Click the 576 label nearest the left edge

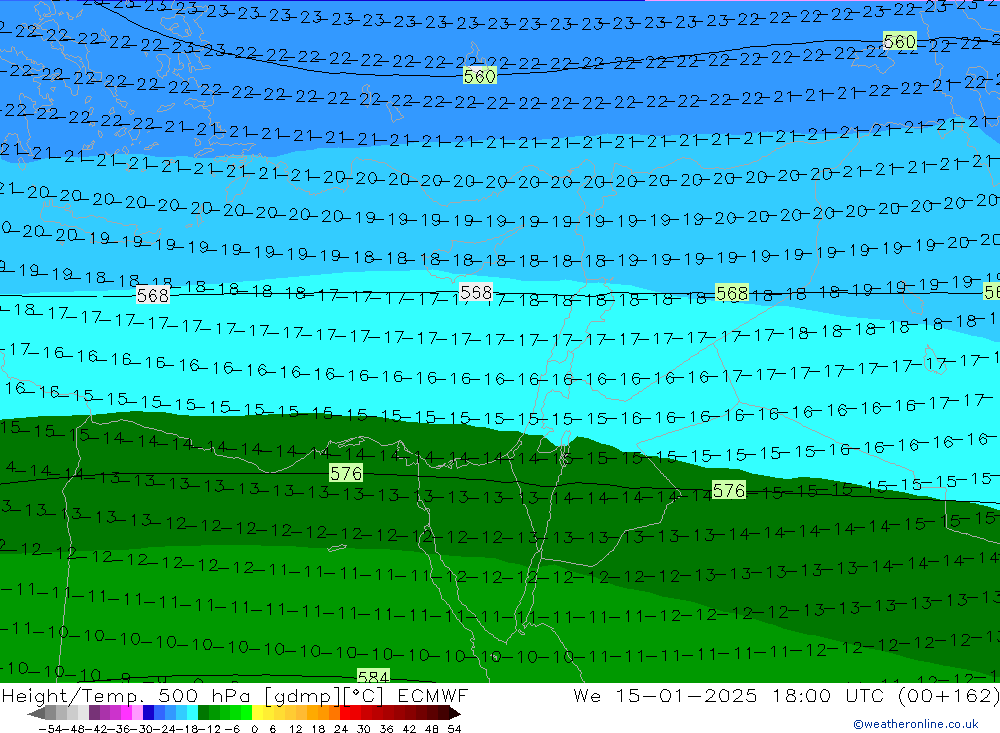point(346,473)
